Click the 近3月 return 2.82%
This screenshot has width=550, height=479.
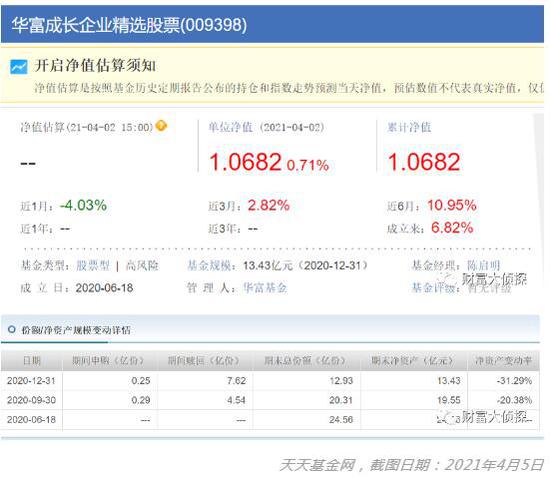269,205
